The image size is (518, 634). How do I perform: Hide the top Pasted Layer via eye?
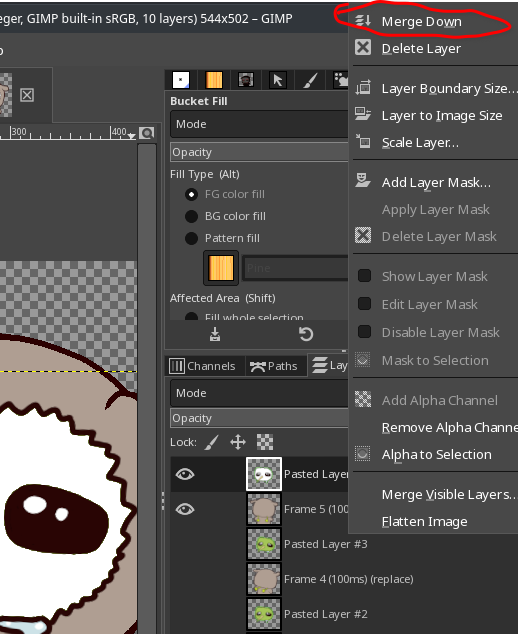tap(185, 474)
